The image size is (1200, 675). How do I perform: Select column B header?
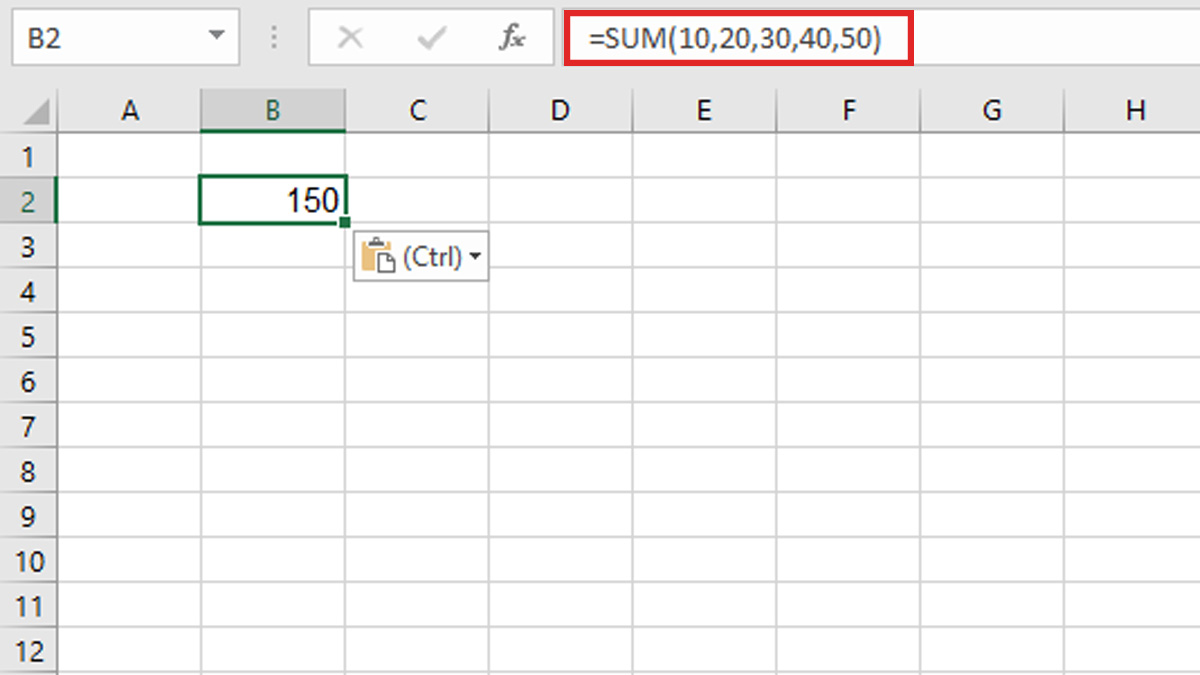[x=273, y=111]
